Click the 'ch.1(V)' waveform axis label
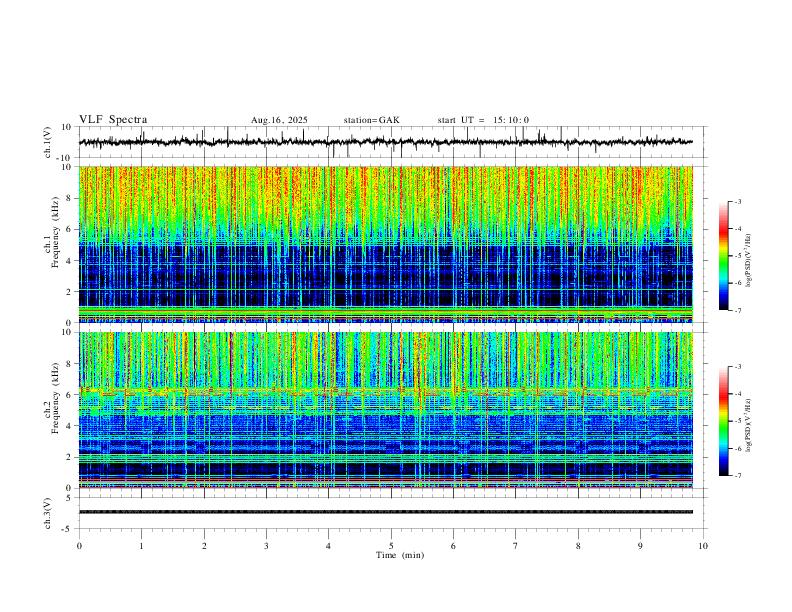Viewport: 792px width, 612px height. (x=48, y=142)
